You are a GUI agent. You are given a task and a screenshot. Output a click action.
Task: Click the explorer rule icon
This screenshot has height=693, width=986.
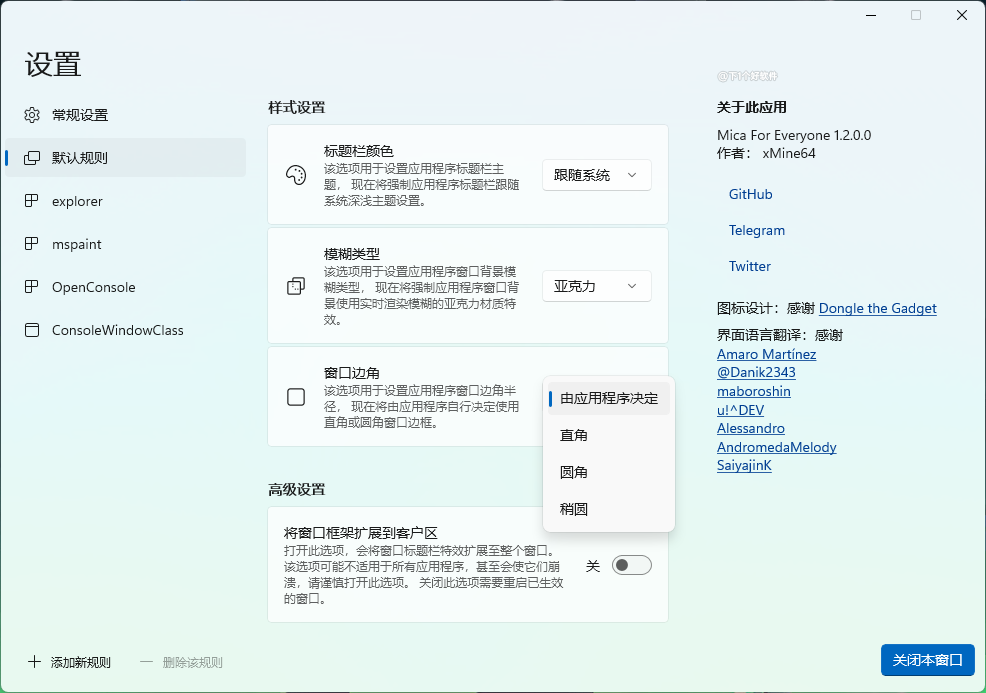point(32,201)
